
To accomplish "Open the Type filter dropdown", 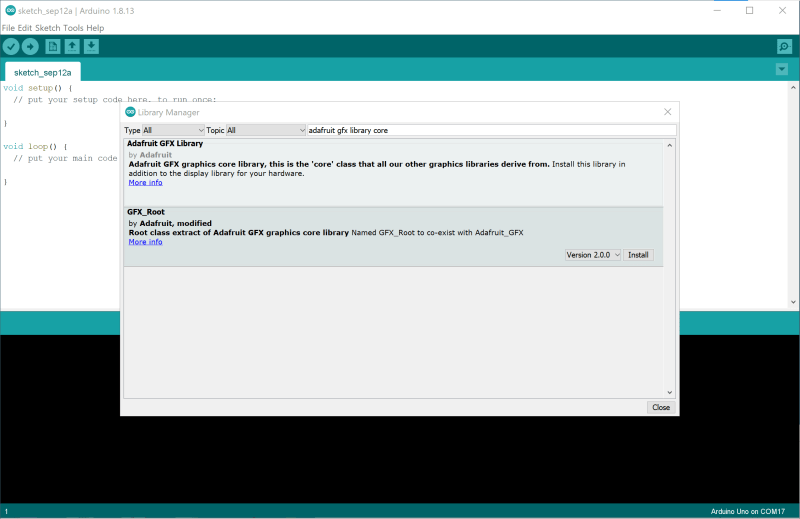I will point(173,130).
